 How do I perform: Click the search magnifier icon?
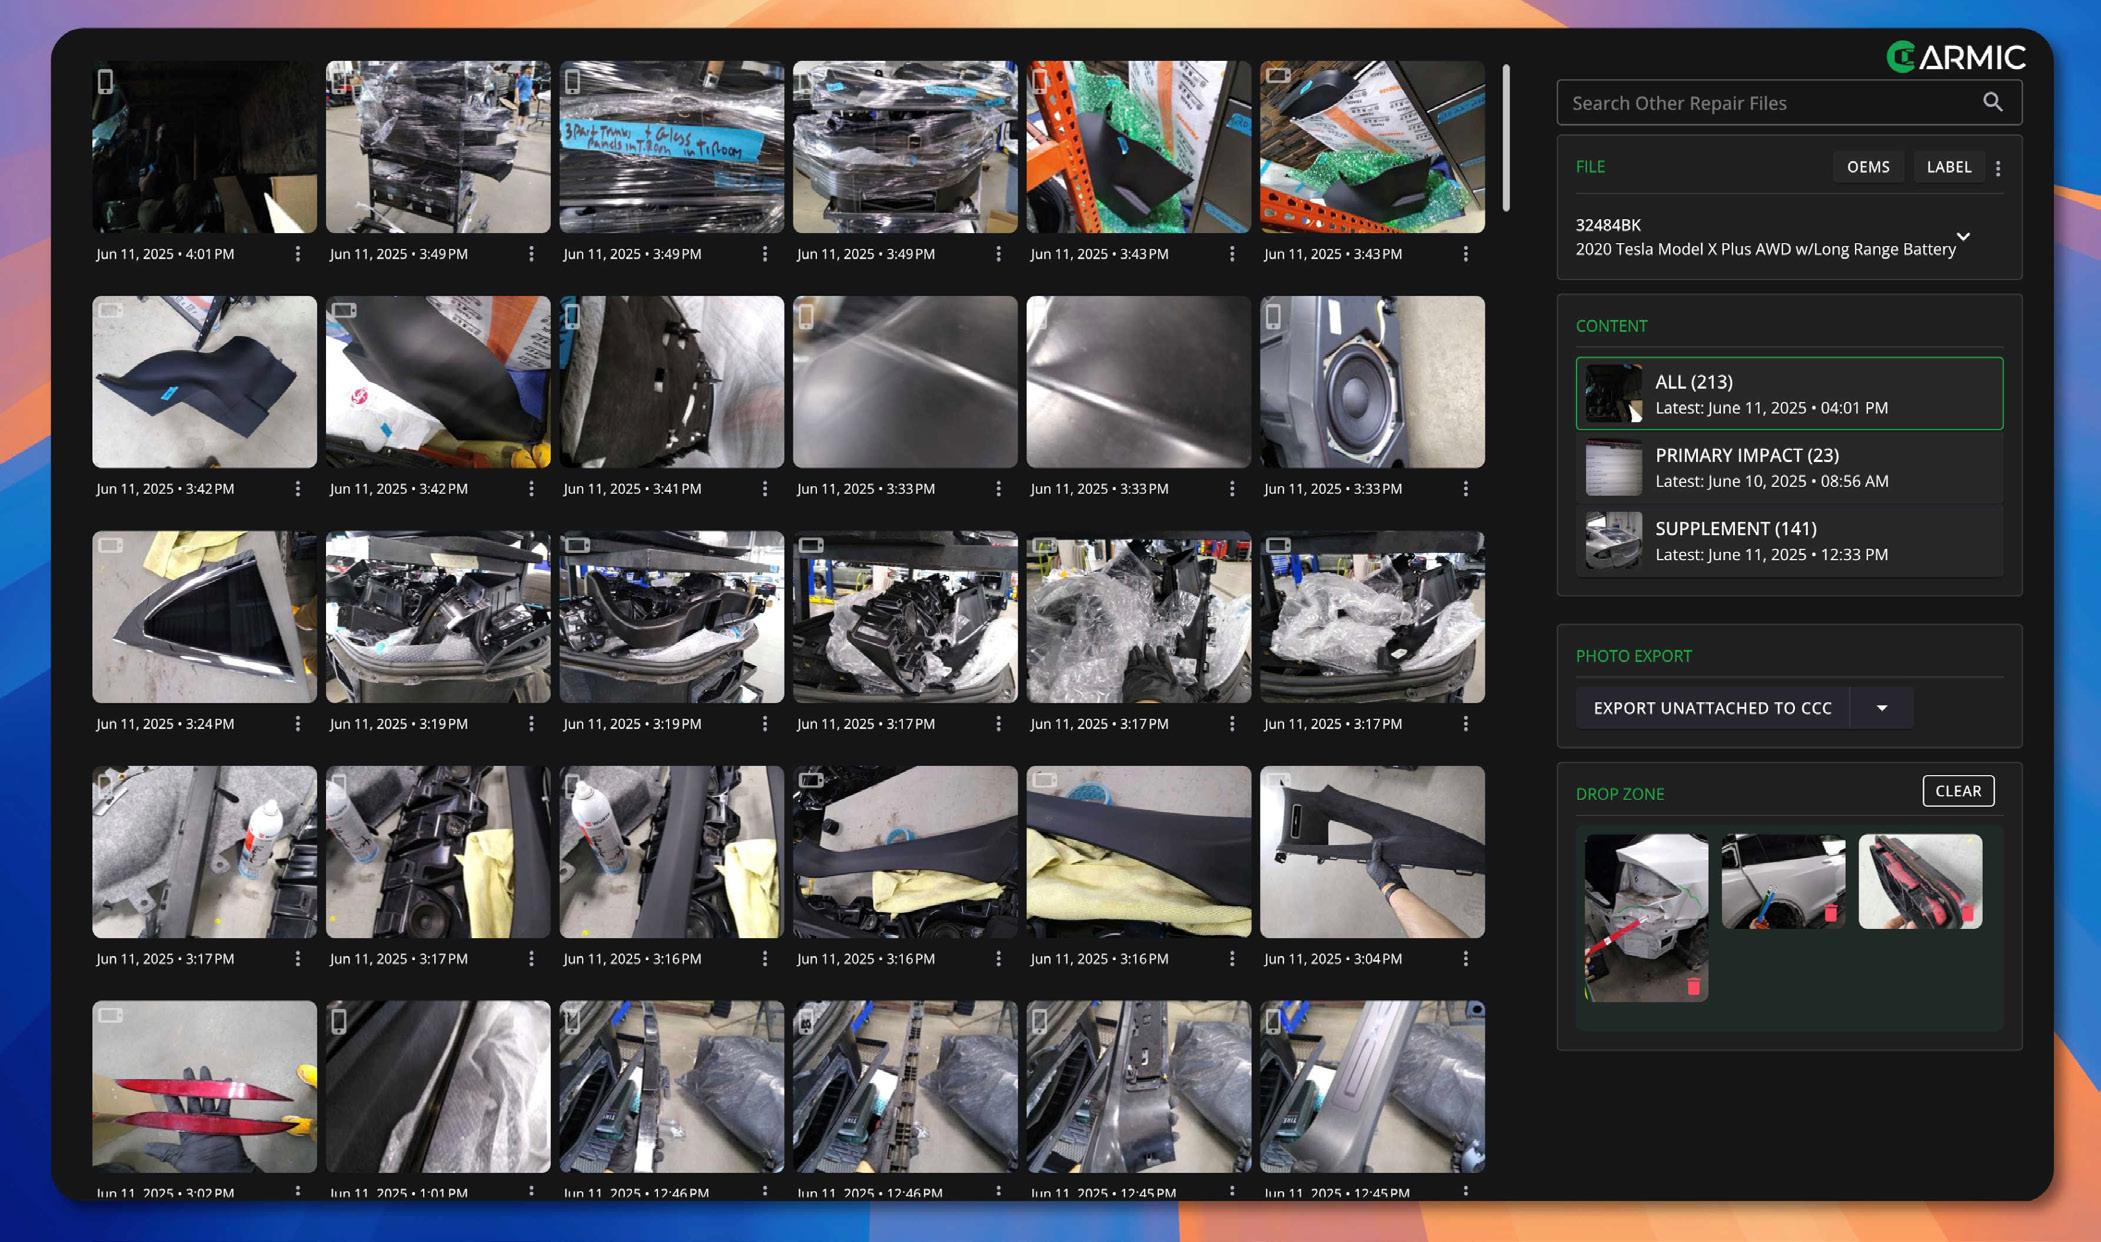1992,102
